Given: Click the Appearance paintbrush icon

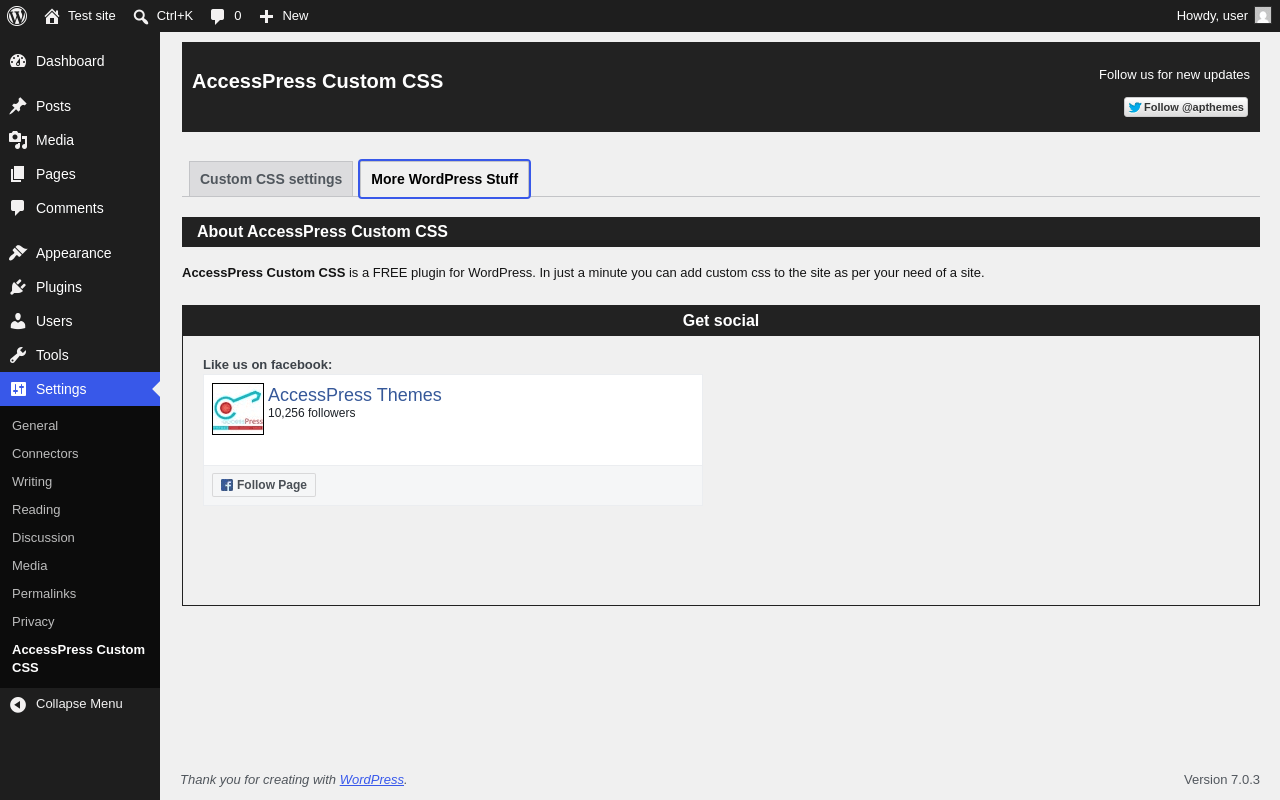Looking at the screenshot, I should point(18,253).
